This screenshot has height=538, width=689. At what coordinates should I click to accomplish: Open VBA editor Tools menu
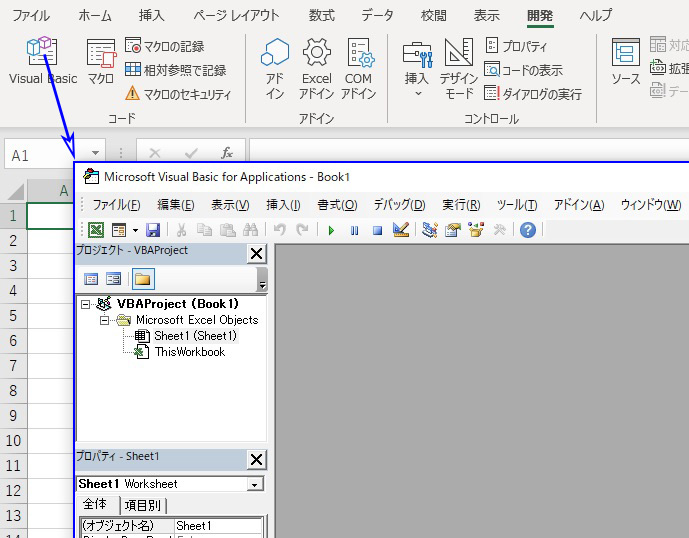517,205
